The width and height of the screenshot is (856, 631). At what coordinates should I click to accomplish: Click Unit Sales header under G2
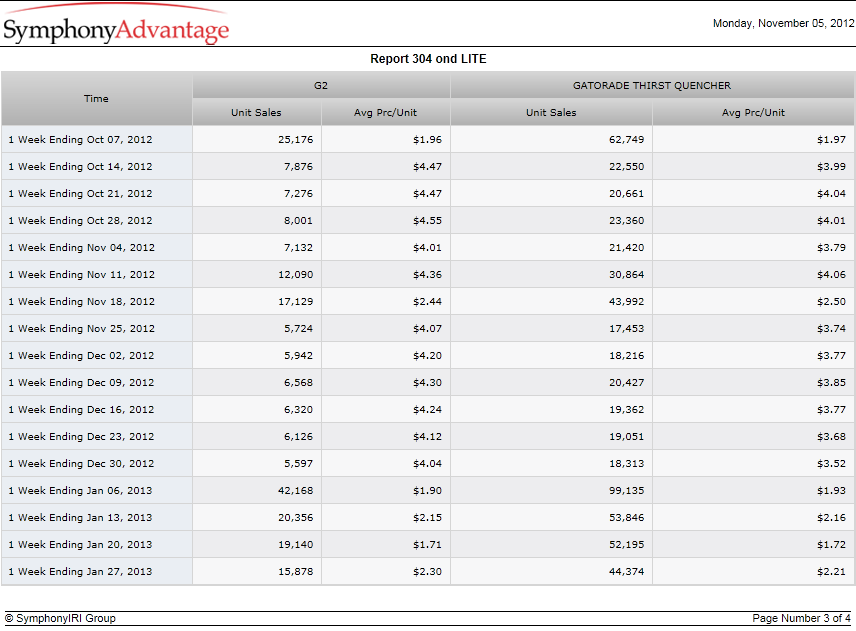click(257, 112)
